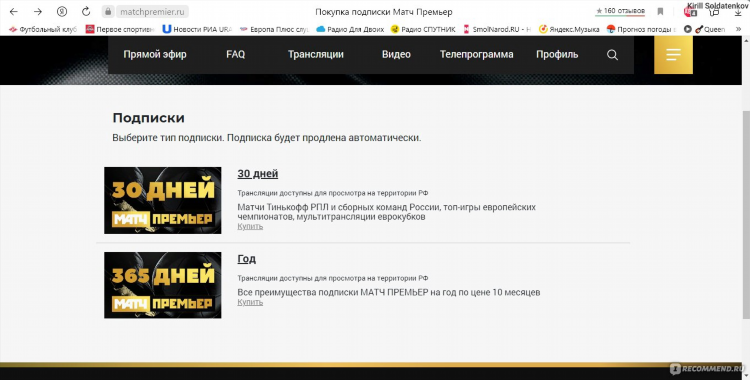
Task: Bookmark this page with the flag icon
Action: [661, 11]
